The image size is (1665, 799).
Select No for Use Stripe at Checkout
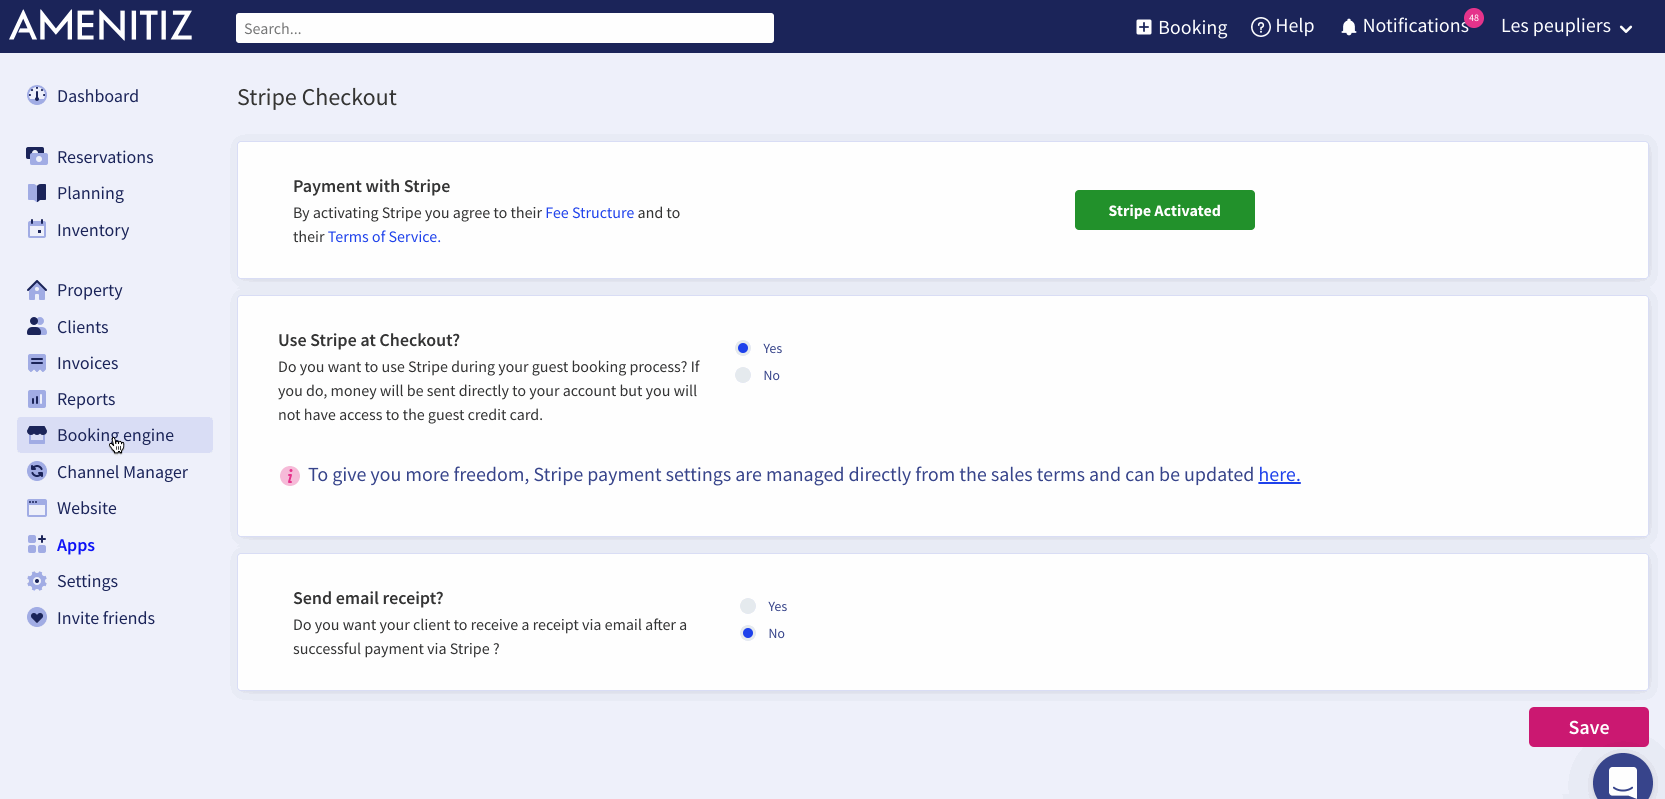743,375
